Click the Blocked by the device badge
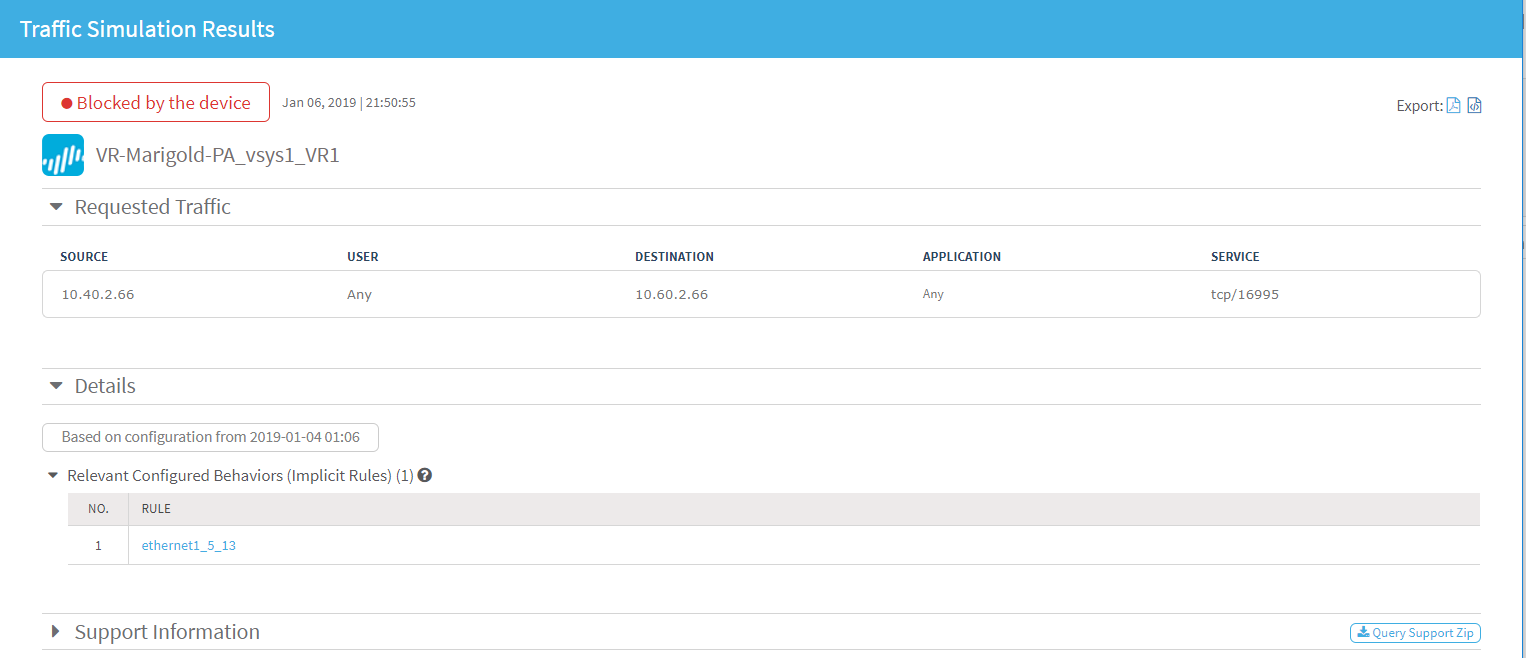The image size is (1526, 658). tap(156, 102)
